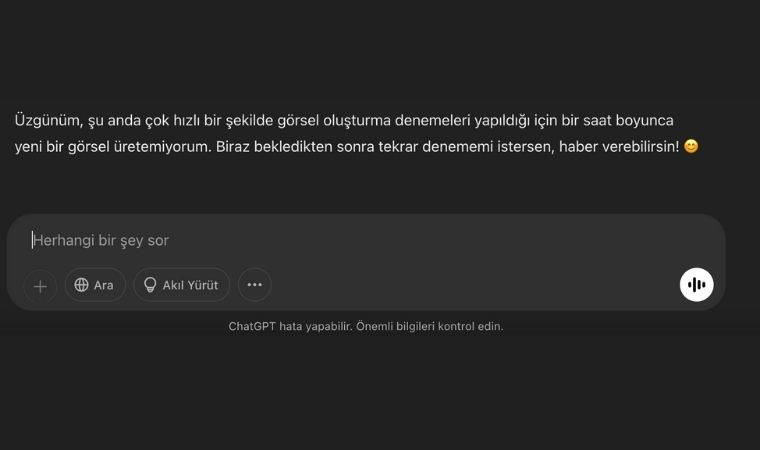Start voice mode with the waveform button
The image size is (760, 450).
(x=697, y=285)
